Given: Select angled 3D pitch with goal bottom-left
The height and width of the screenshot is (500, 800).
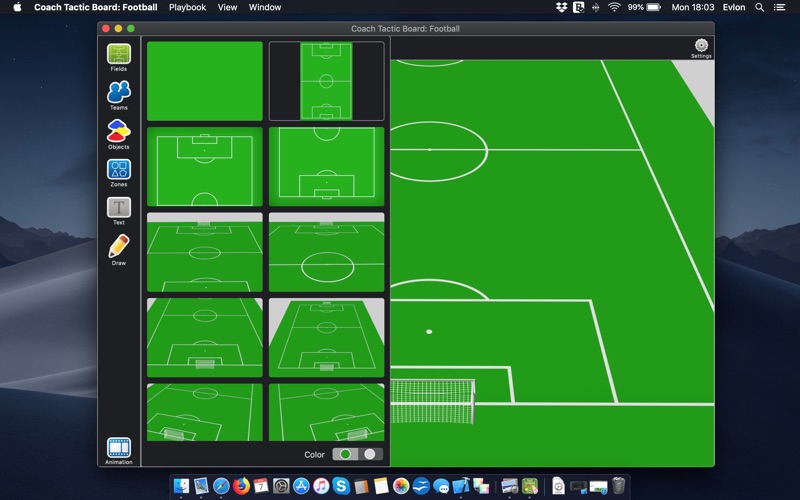Looking at the screenshot, I should [205, 412].
